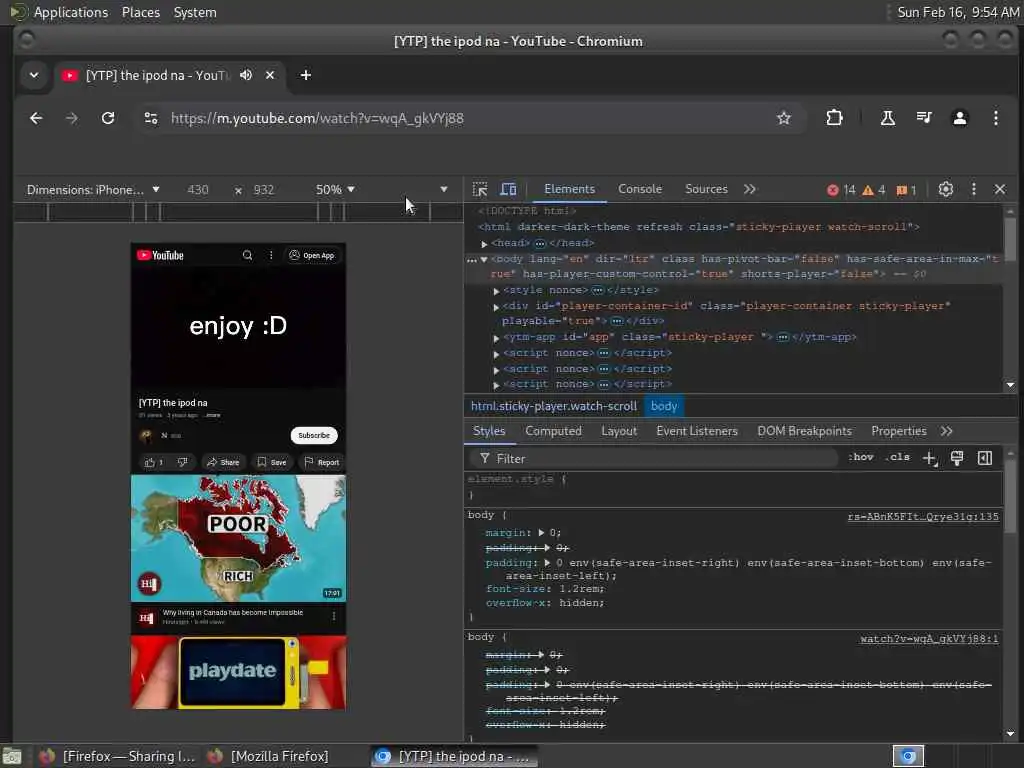Go back to the previous page

click(36, 118)
